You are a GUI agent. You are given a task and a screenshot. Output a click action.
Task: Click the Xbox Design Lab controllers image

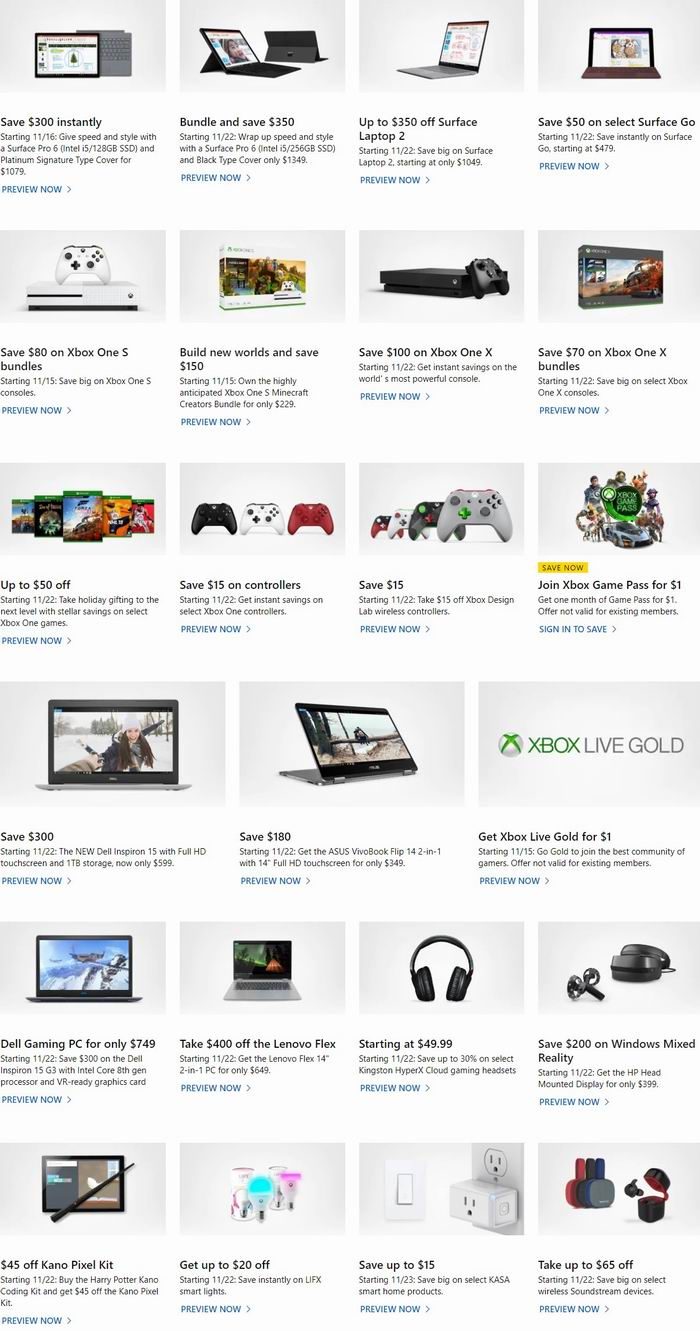[x=441, y=509]
